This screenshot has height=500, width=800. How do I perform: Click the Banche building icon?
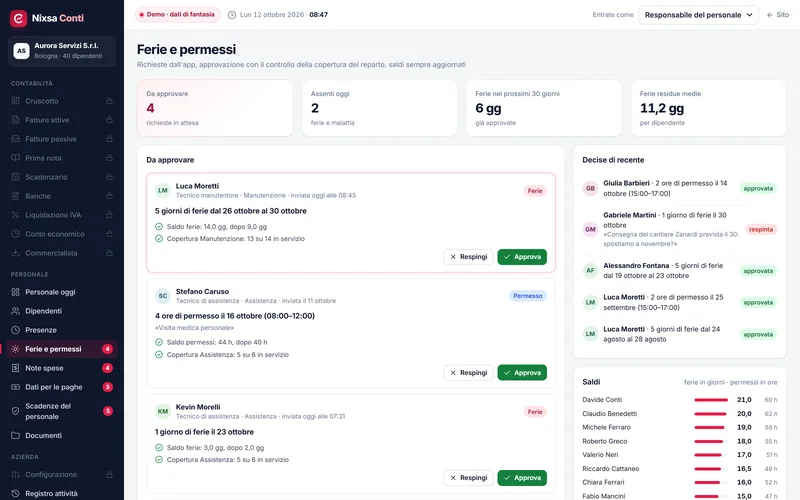pyautogui.click(x=15, y=196)
